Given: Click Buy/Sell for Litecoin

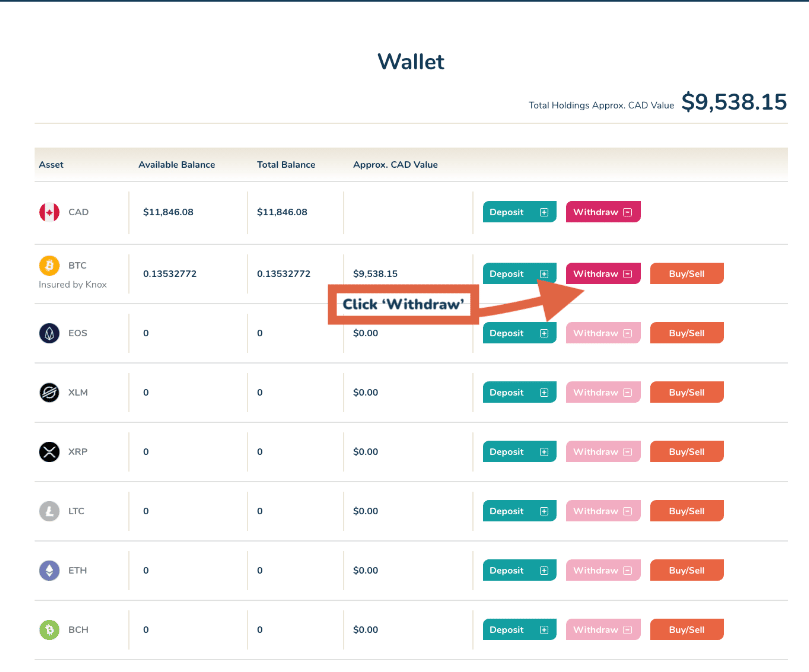Looking at the screenshot, I should [x=686, y=511].
